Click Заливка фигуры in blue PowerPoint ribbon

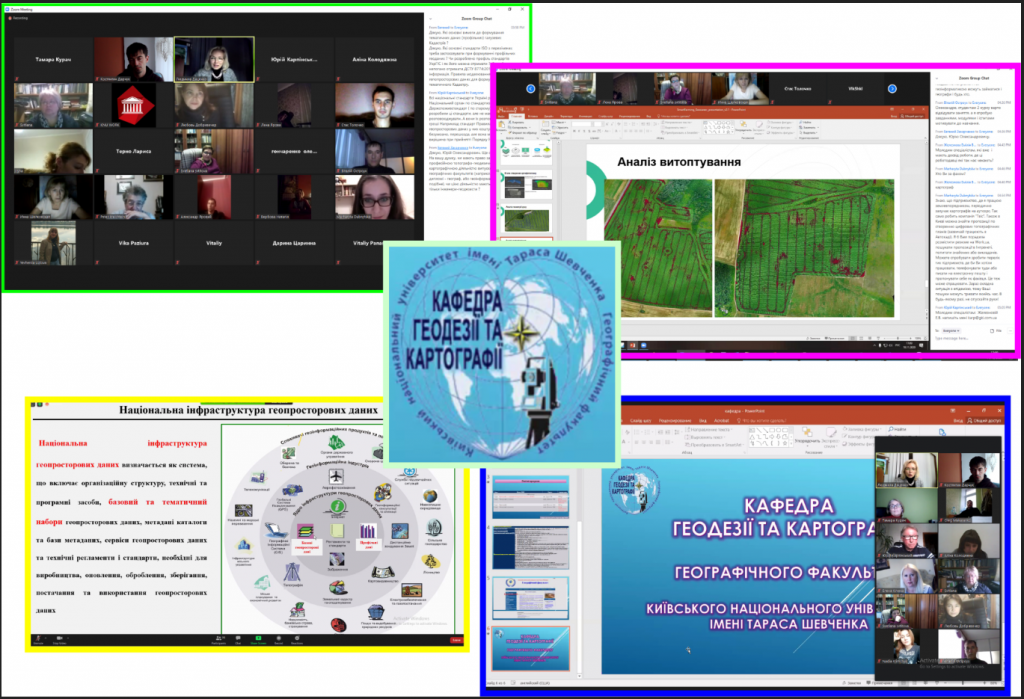pyautogui.click(x=863, y=429)
